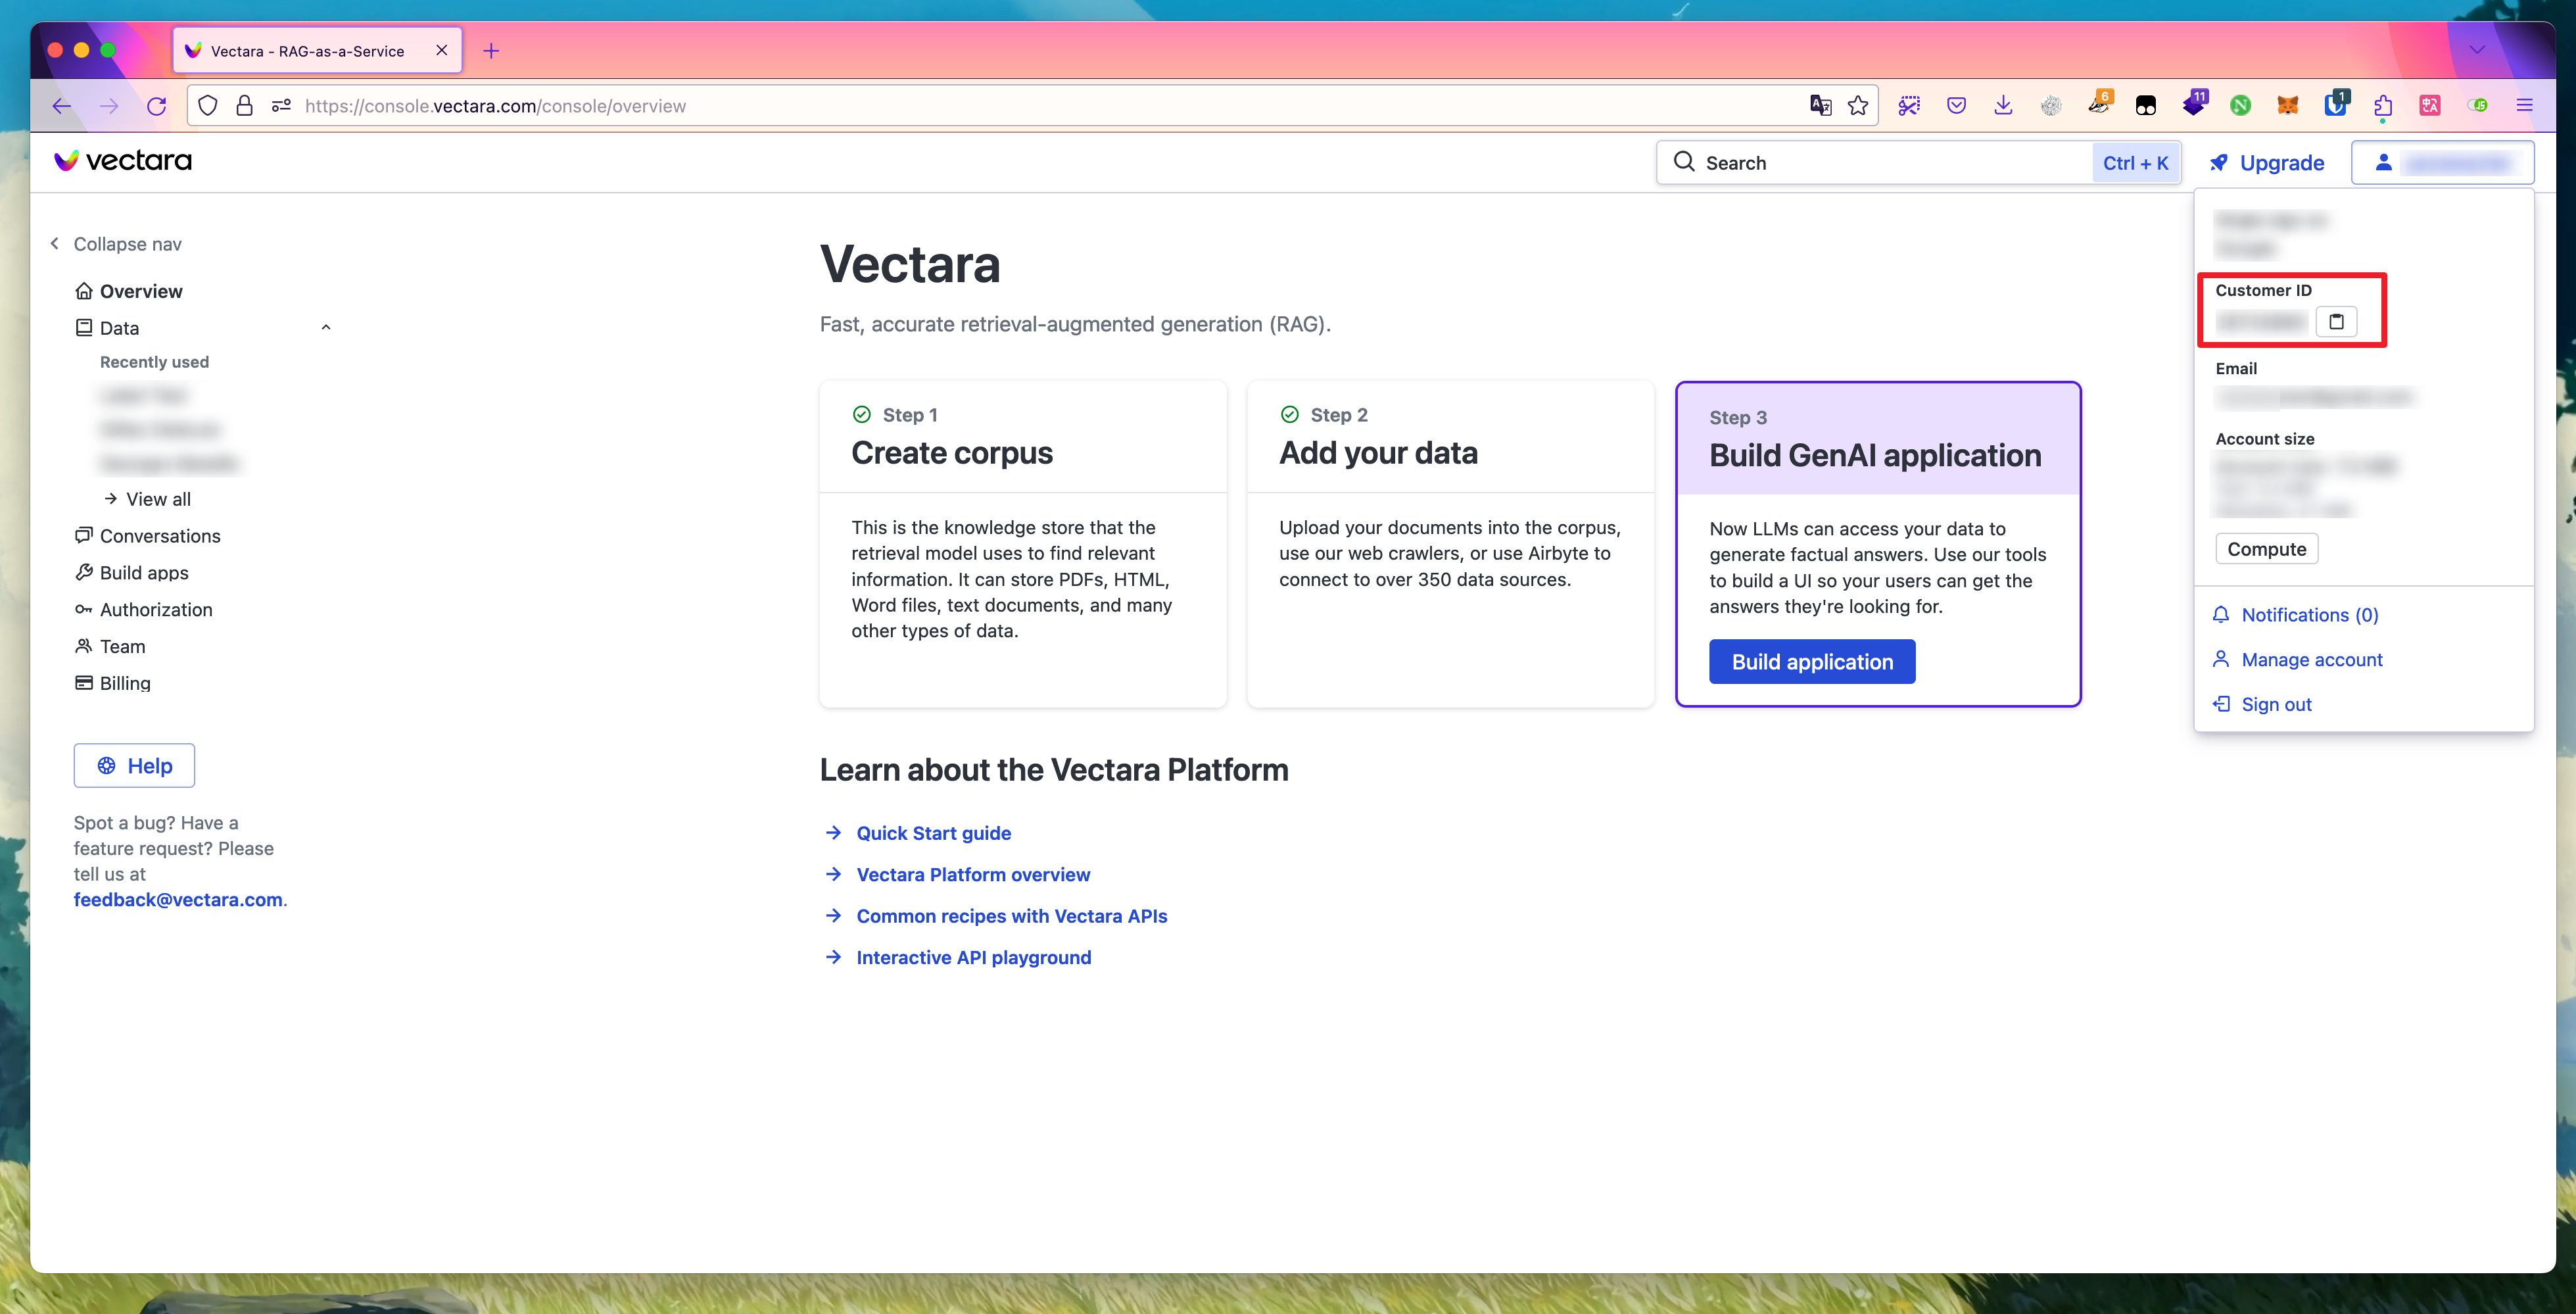Go to Authorization in the sidebar
The width and height of the screenshot is (2576, 1314).
155,610
